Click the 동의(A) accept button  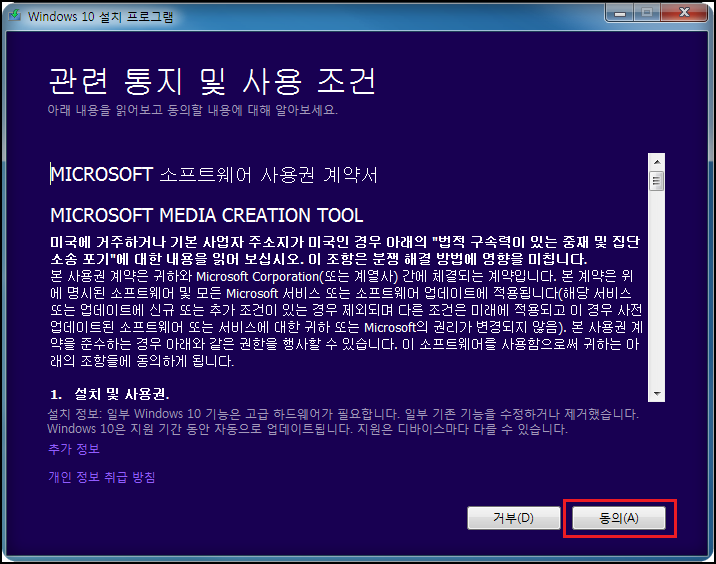(619, 518)
